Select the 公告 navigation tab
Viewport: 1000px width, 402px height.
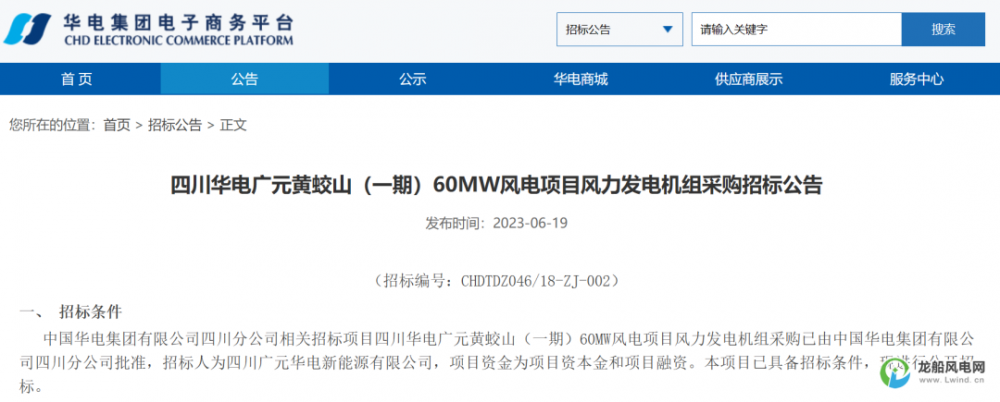click(244, 79)
